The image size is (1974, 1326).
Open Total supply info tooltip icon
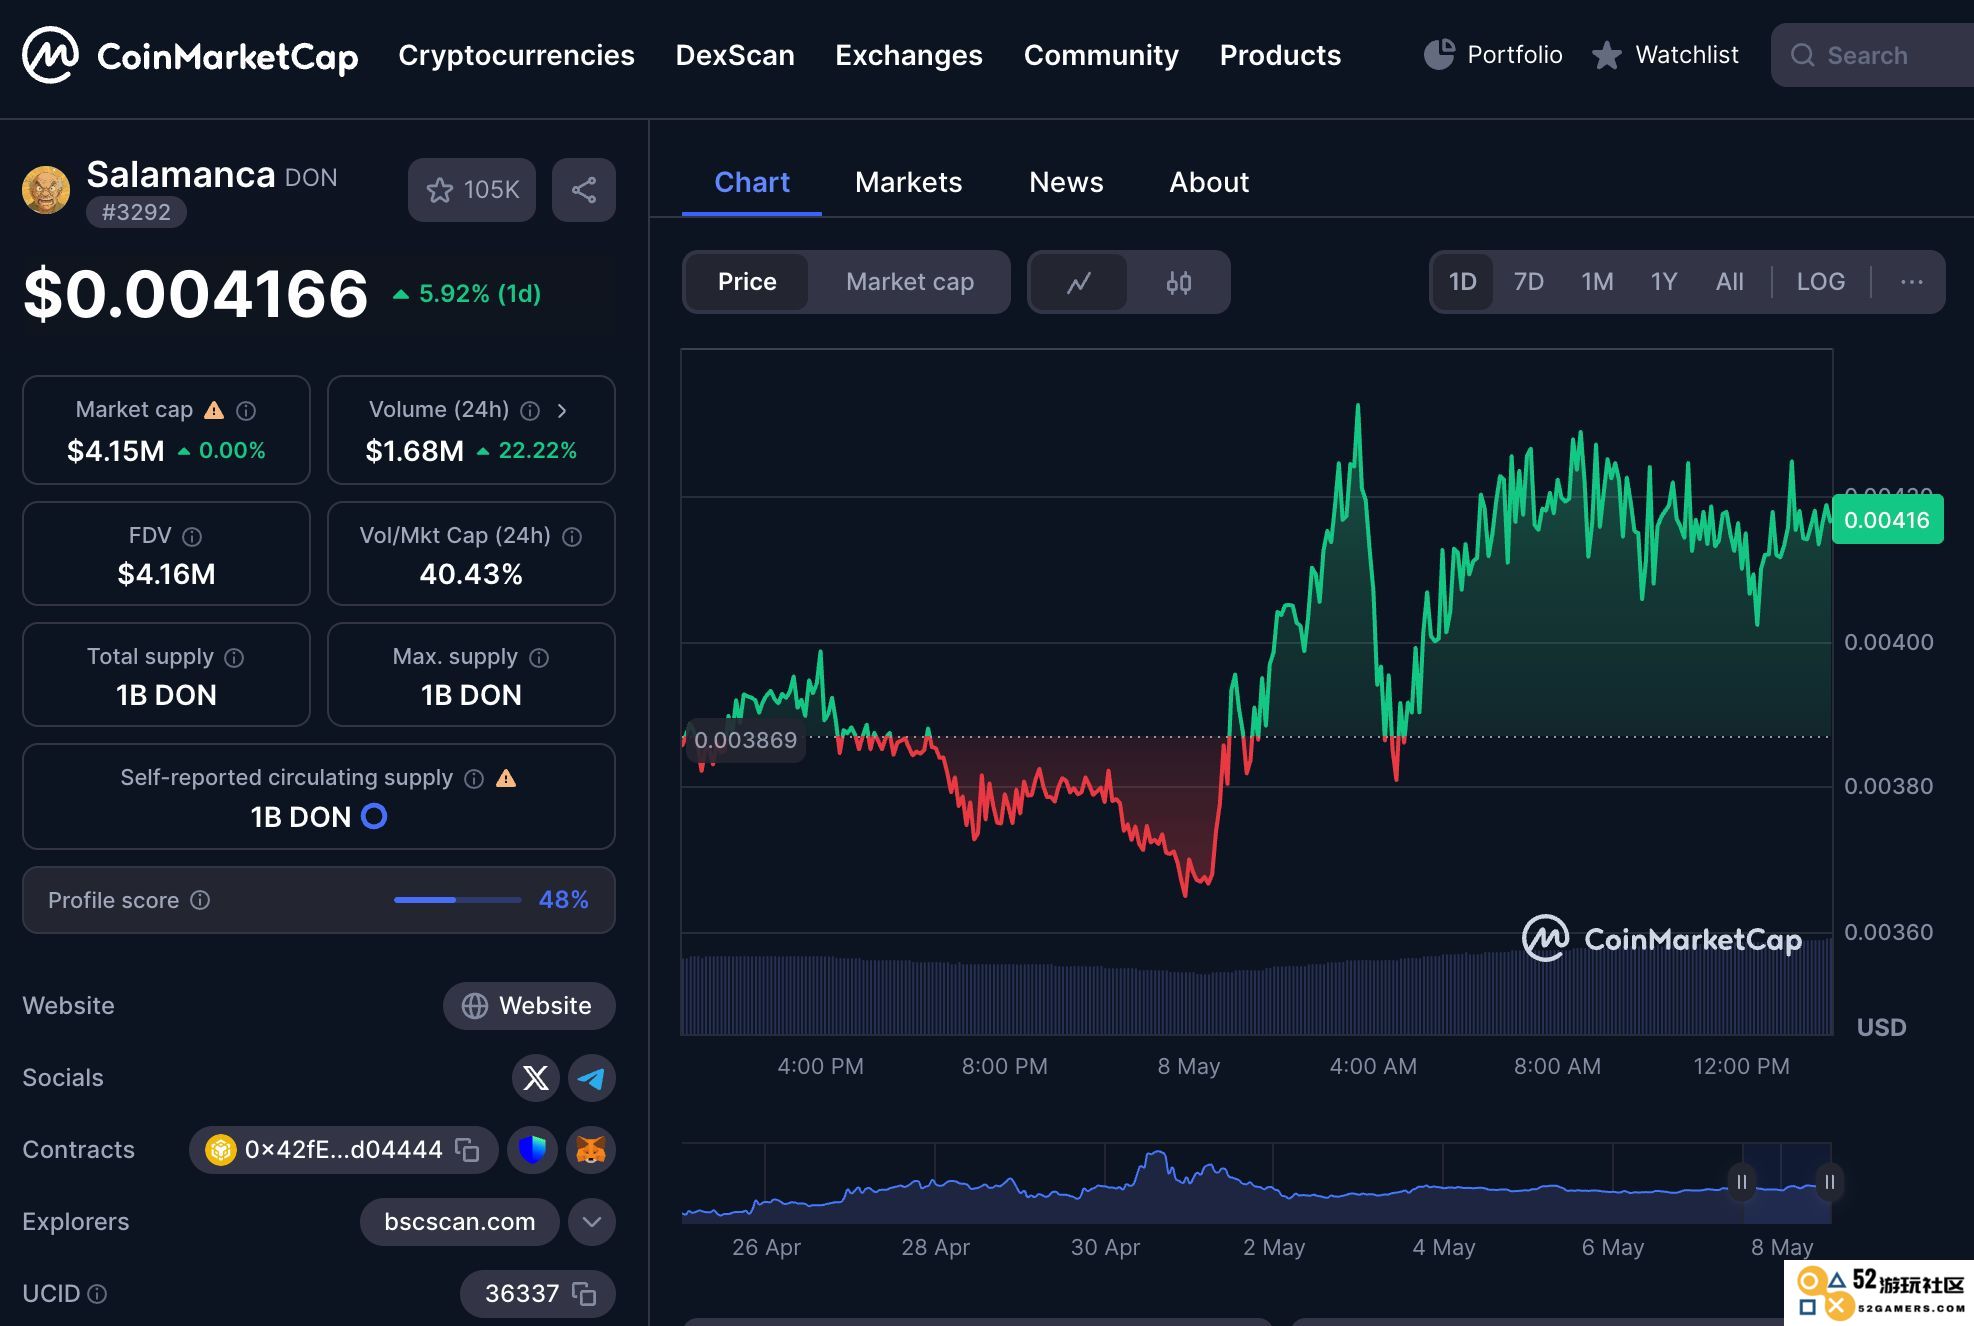[x=234, y=658]
